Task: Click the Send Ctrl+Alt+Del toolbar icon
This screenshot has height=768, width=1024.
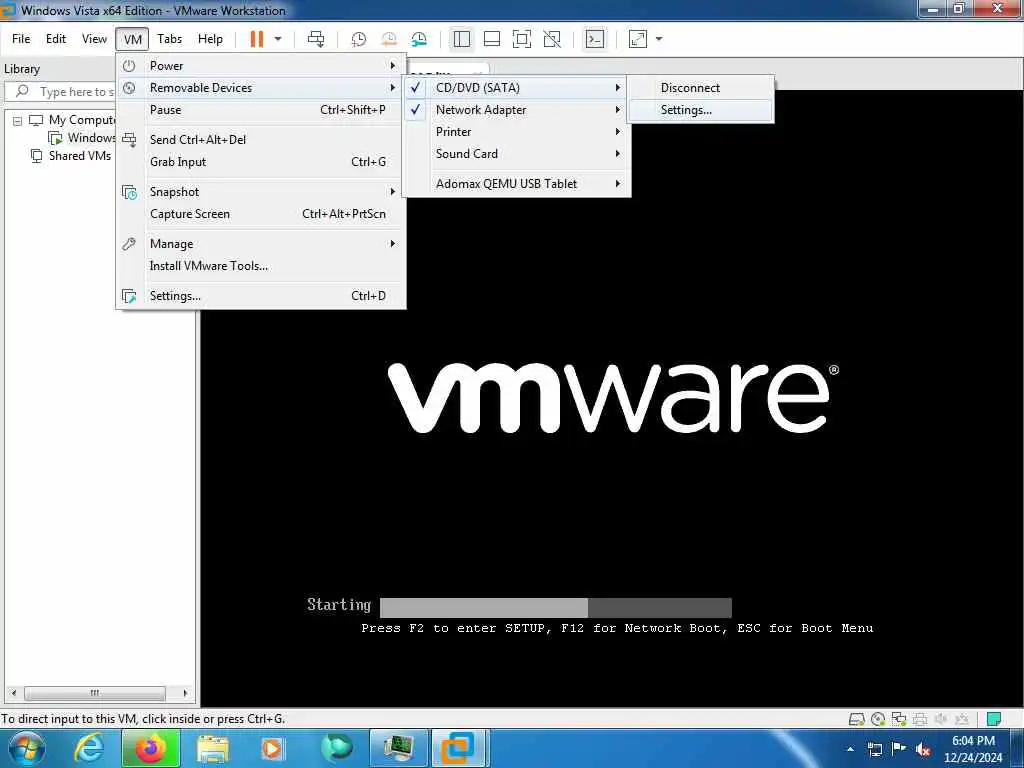Action: (x=316, y=39)
